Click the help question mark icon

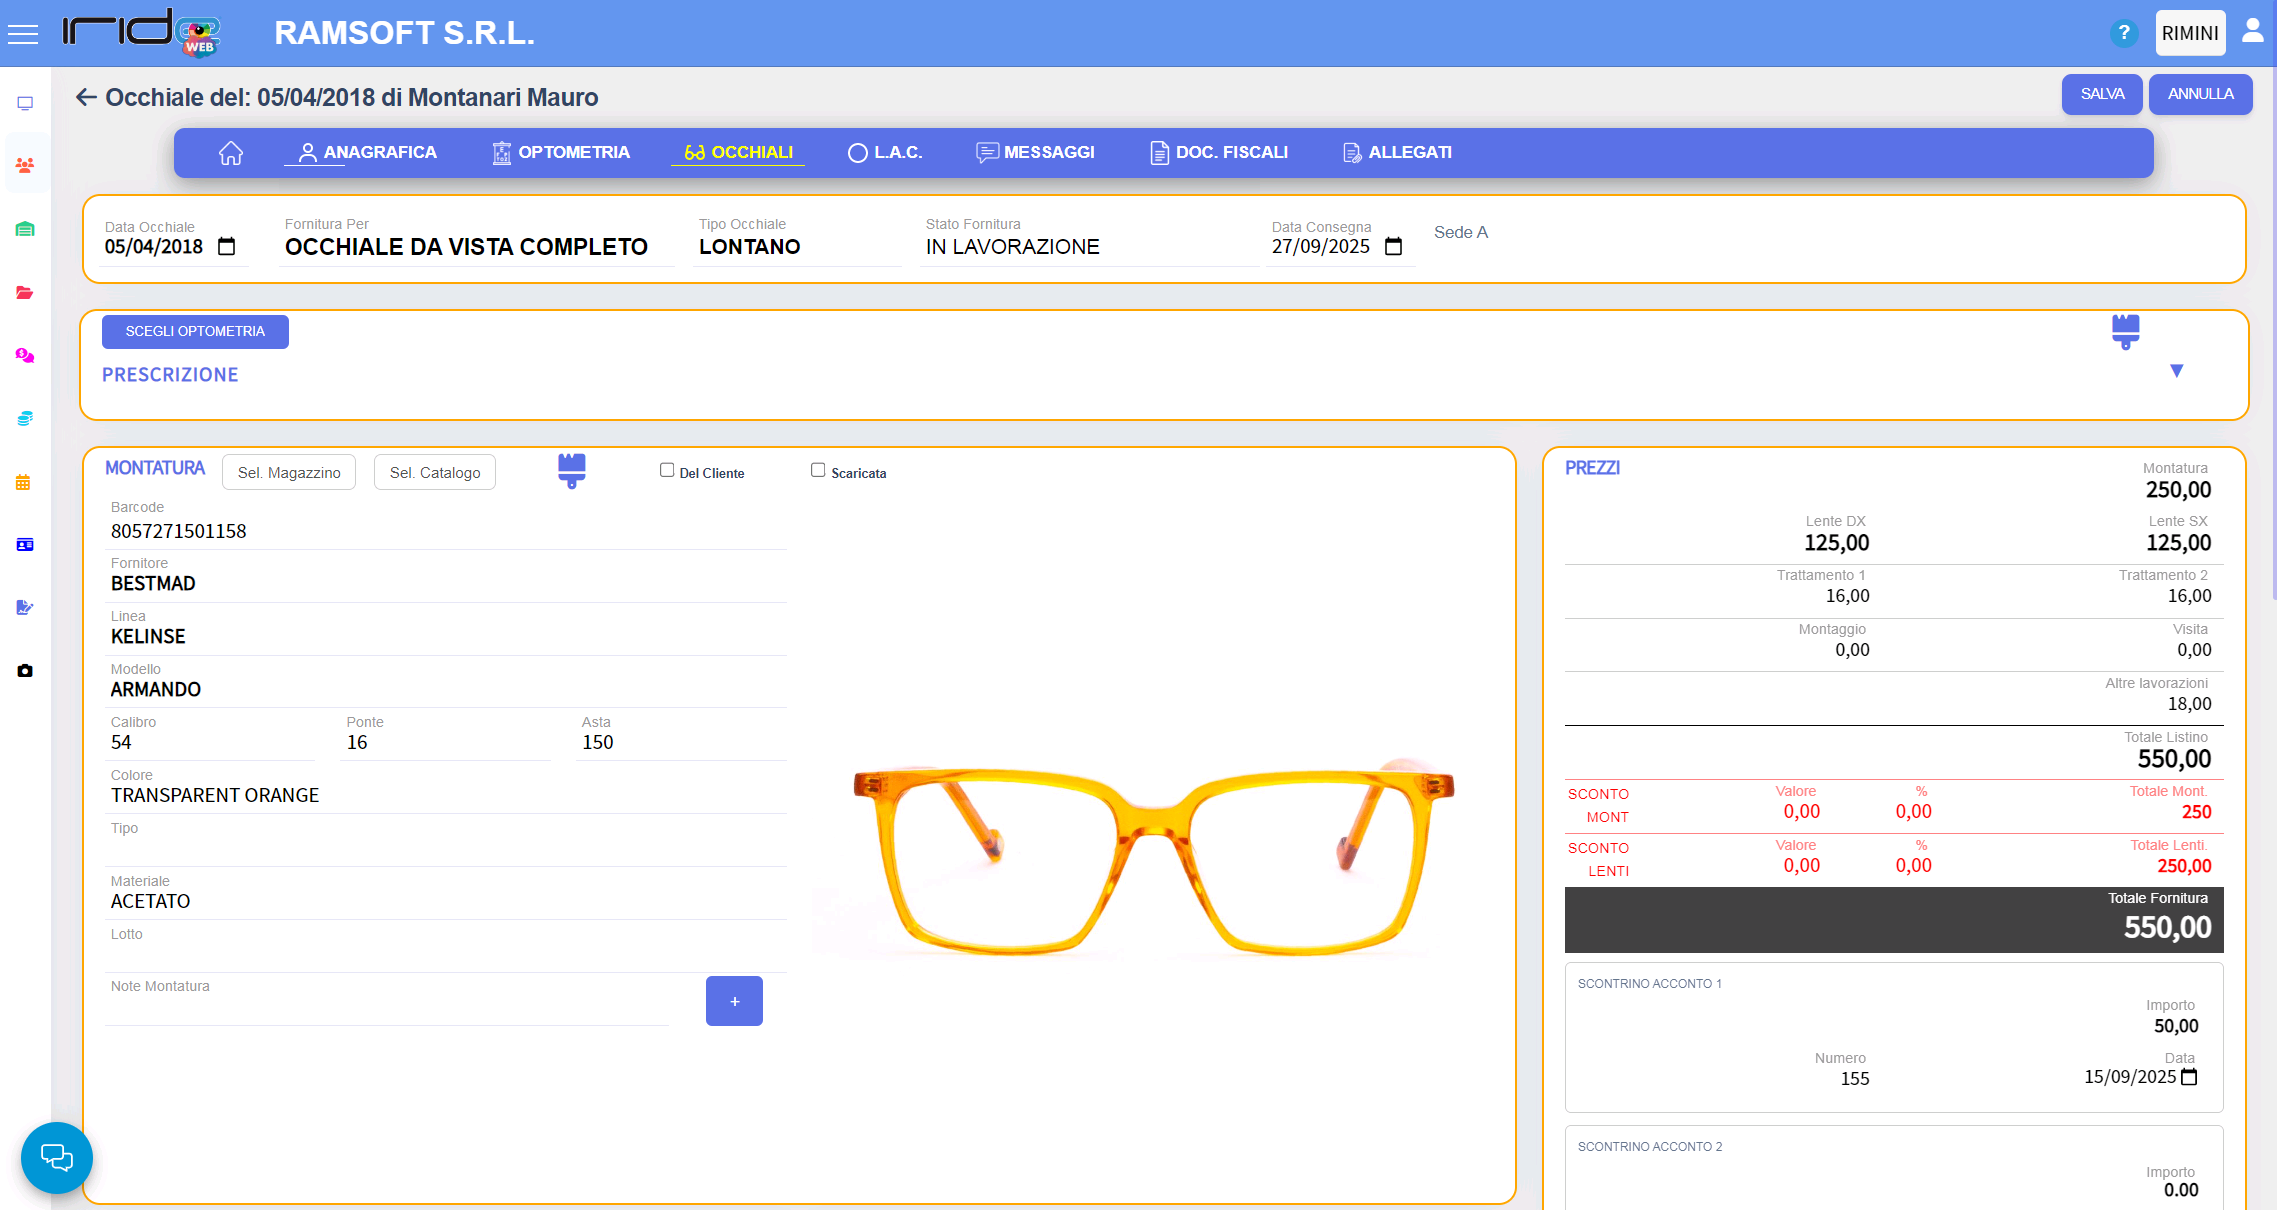(x=2123, y=34)
